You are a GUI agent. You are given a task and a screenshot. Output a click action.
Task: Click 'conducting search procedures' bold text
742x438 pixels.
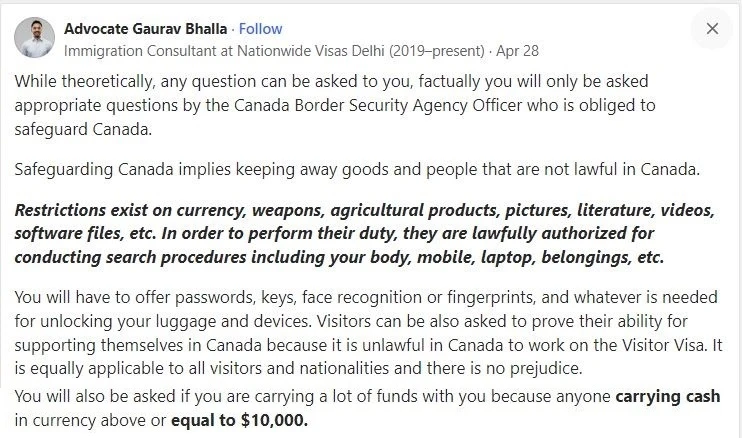[131, 258]
